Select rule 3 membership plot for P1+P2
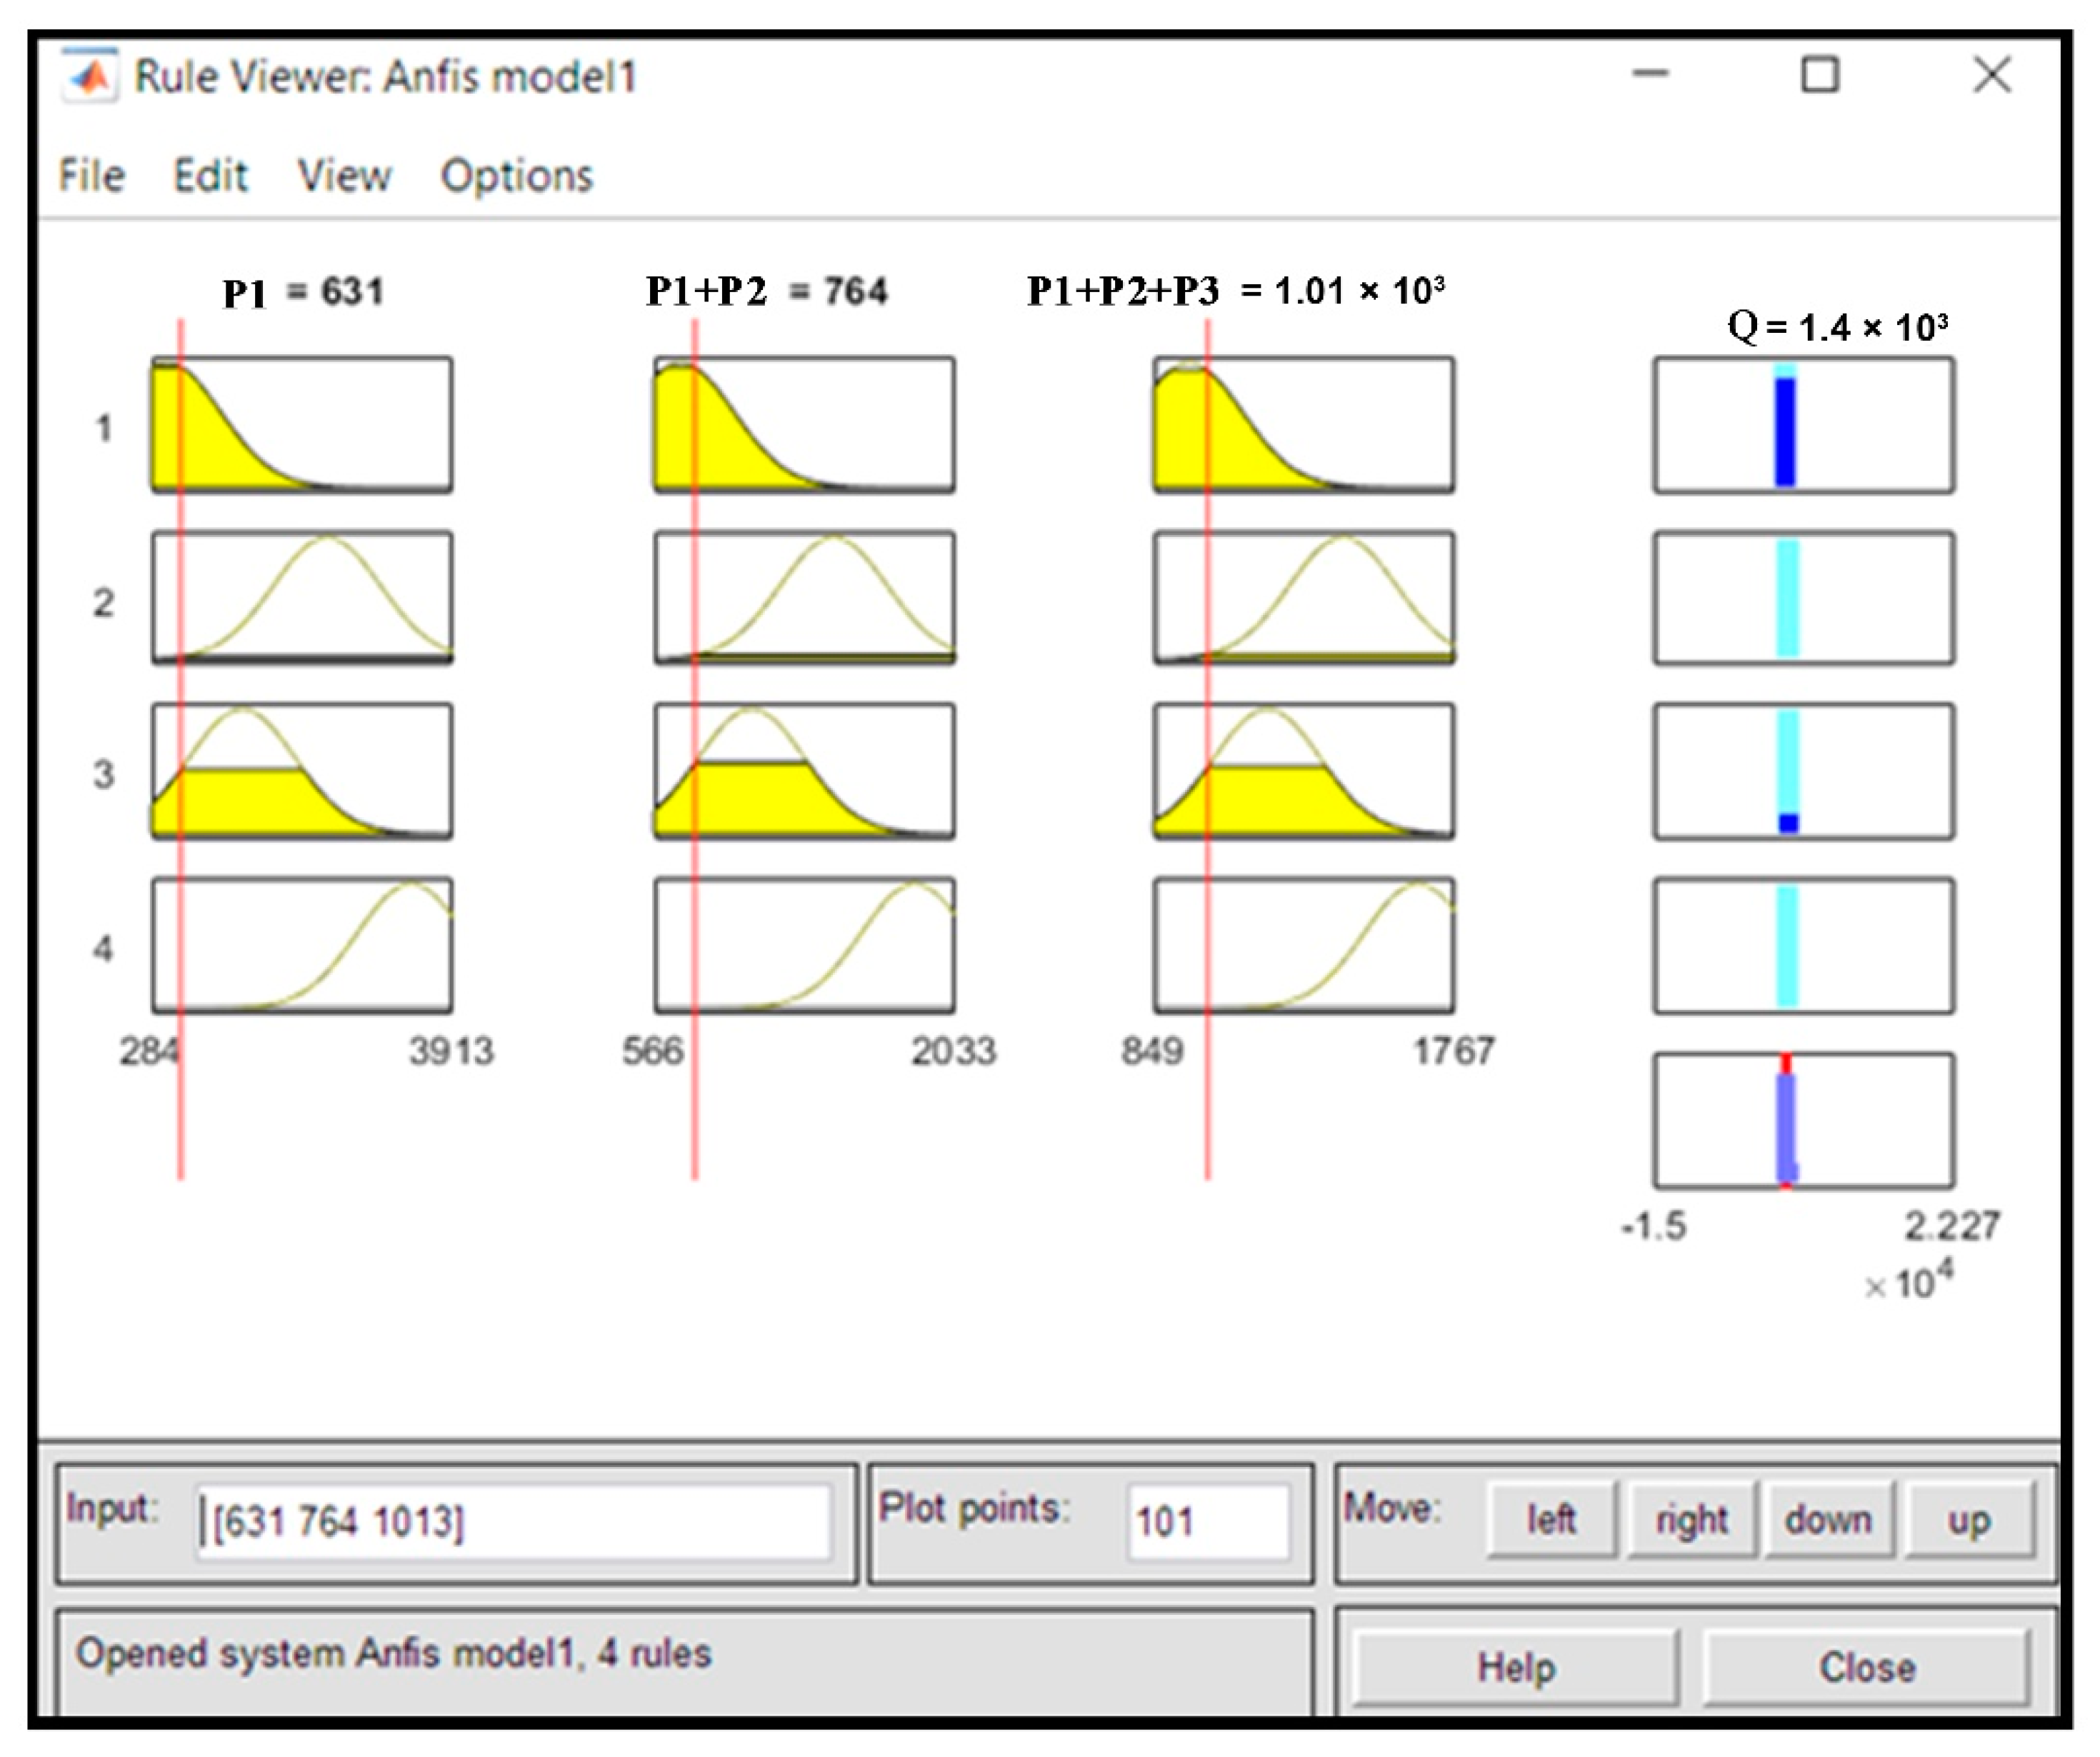Screen dimensions: 2100x1757 [x=804, y=771]
